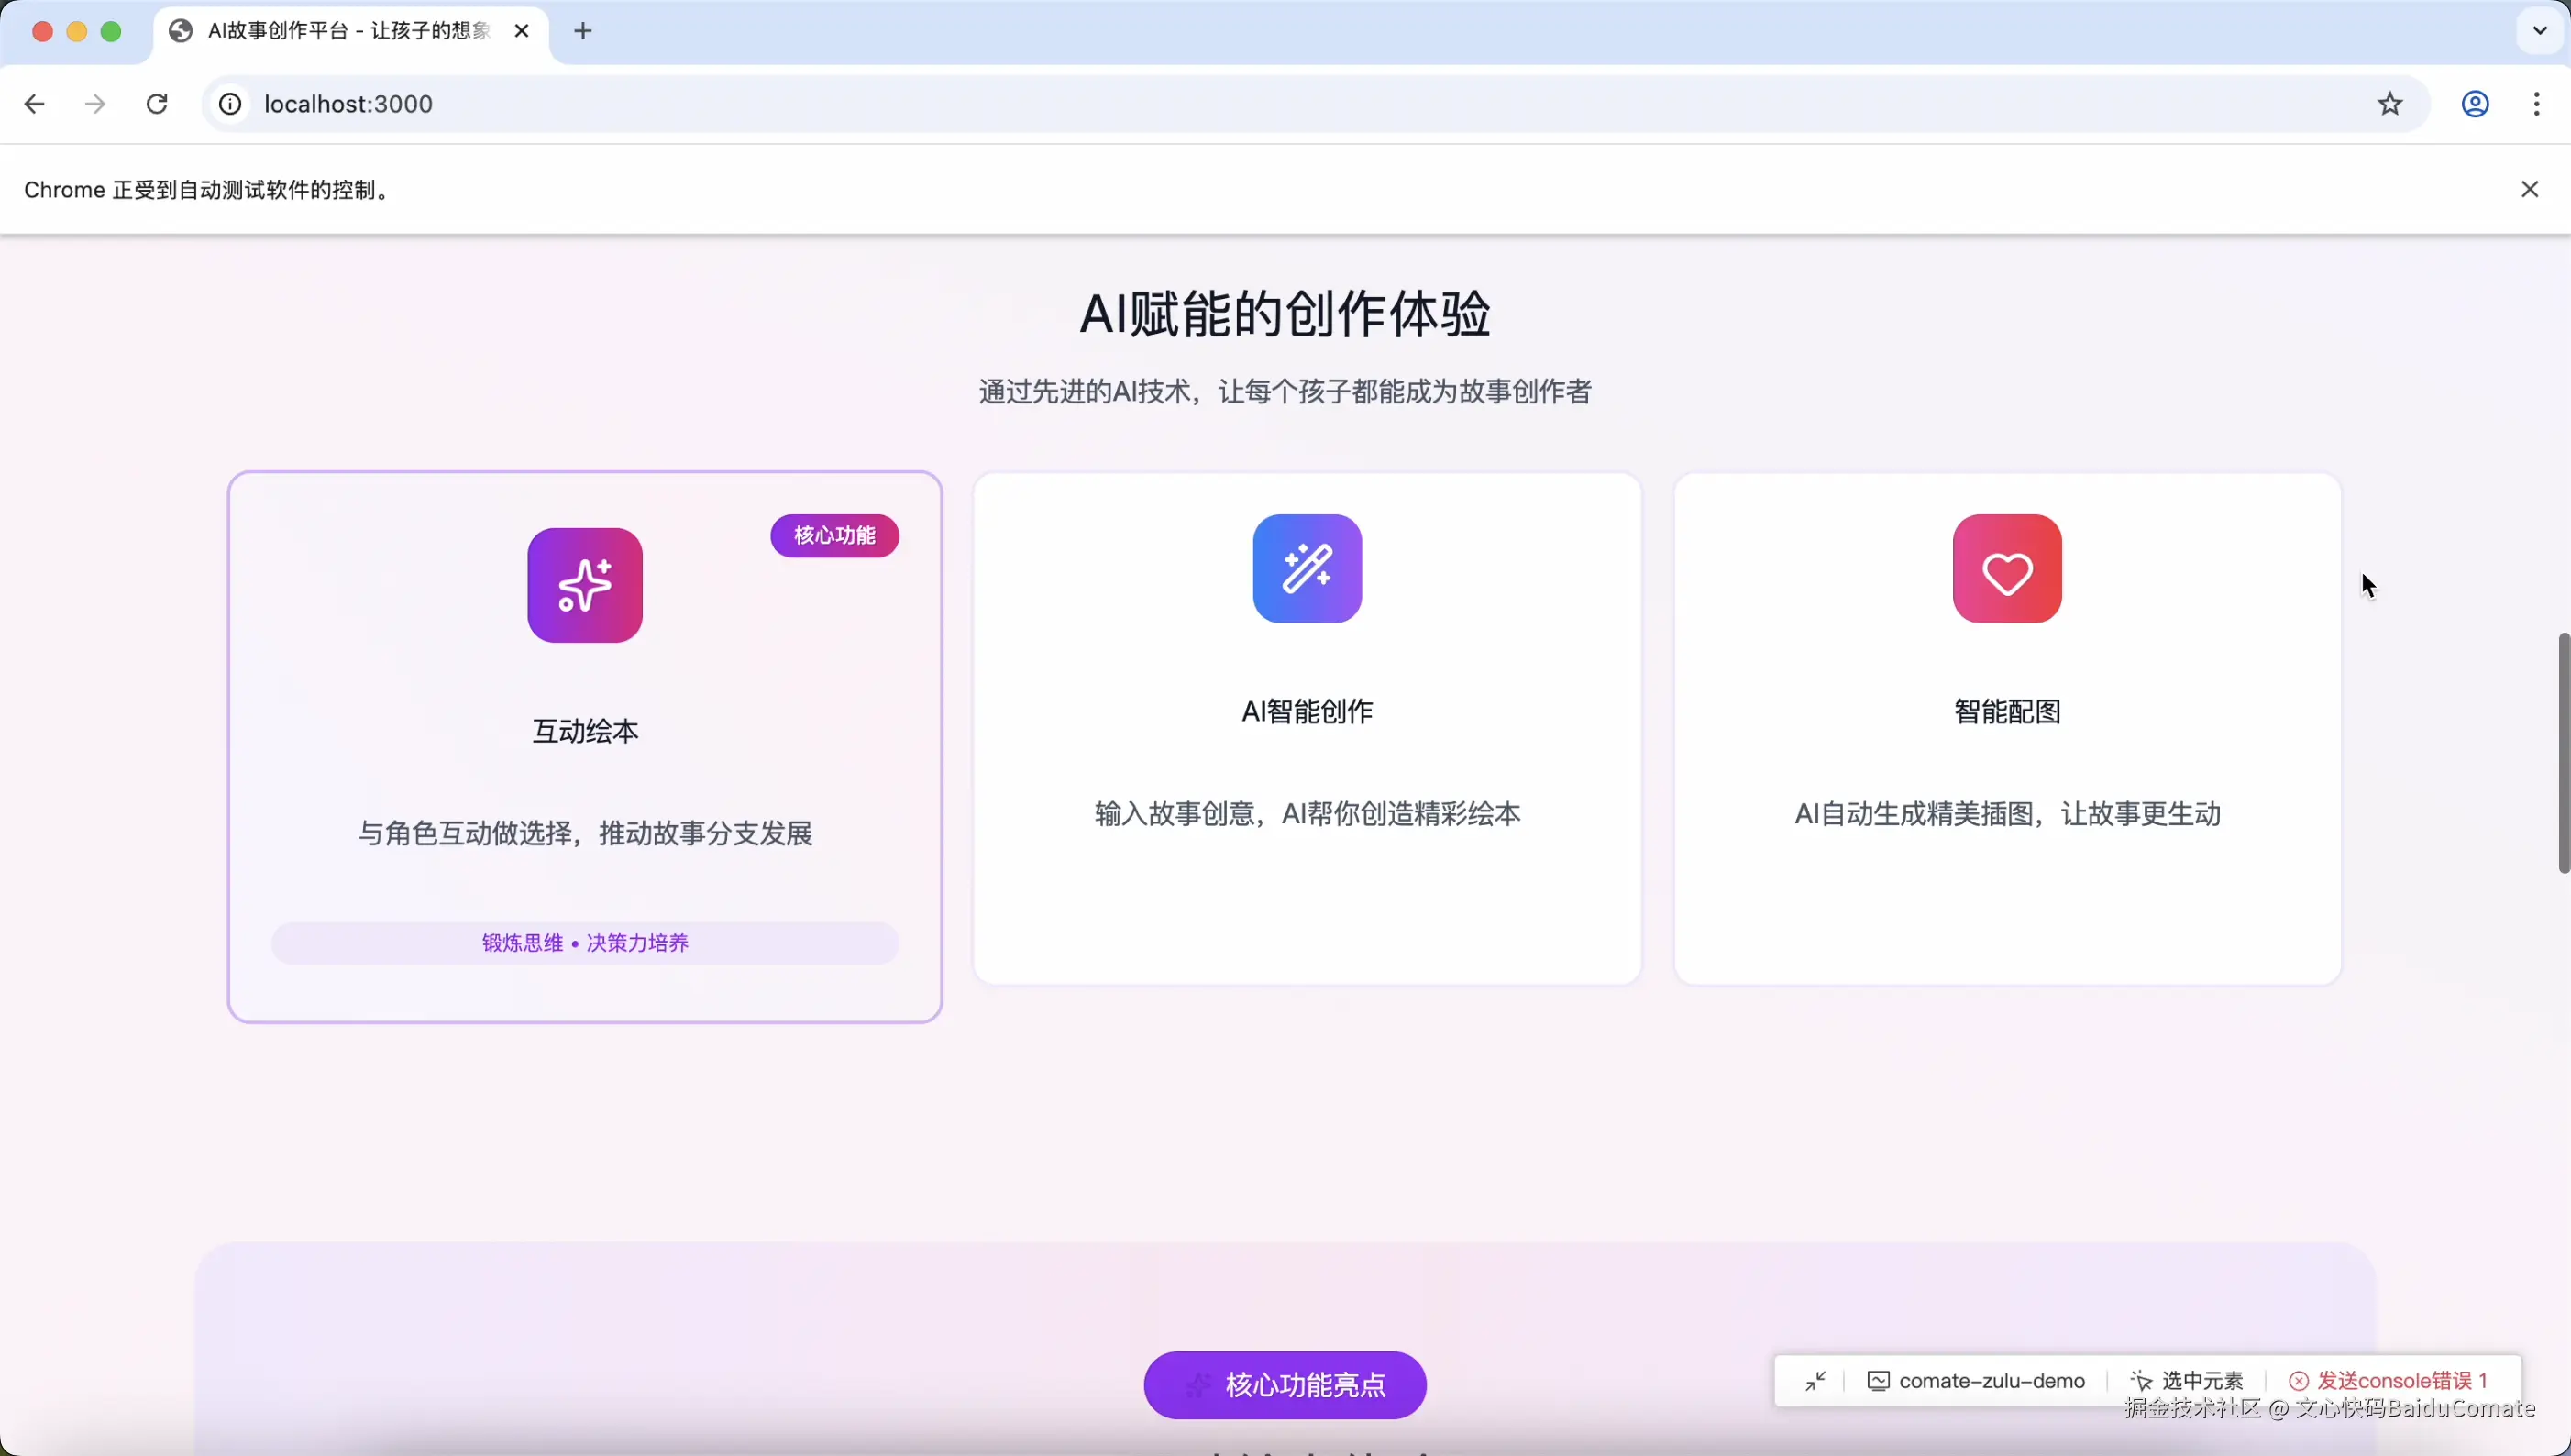Open Chrome three-dot menu

point(2537,104)
